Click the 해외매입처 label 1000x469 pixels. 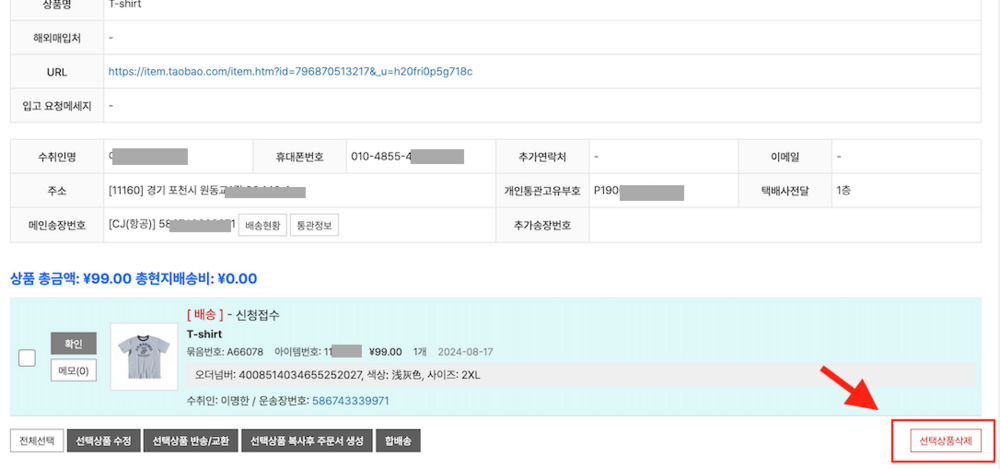click(x=57, y=38)
